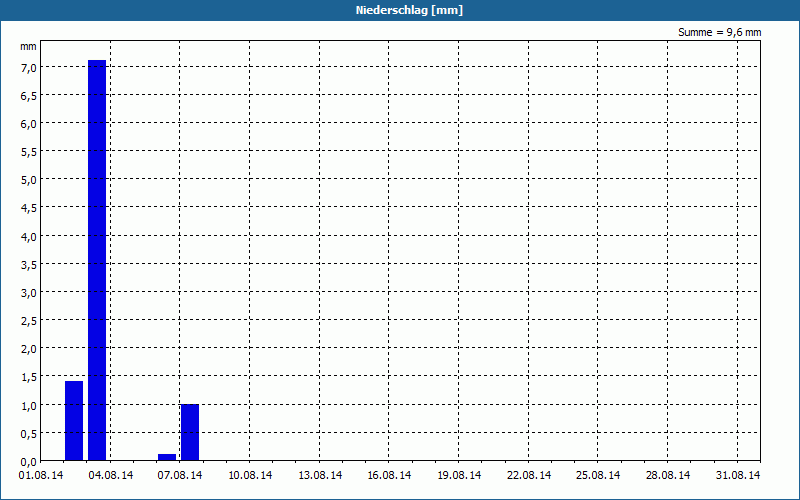Click the 3,5 value on the y-axis

coord(28,265)
